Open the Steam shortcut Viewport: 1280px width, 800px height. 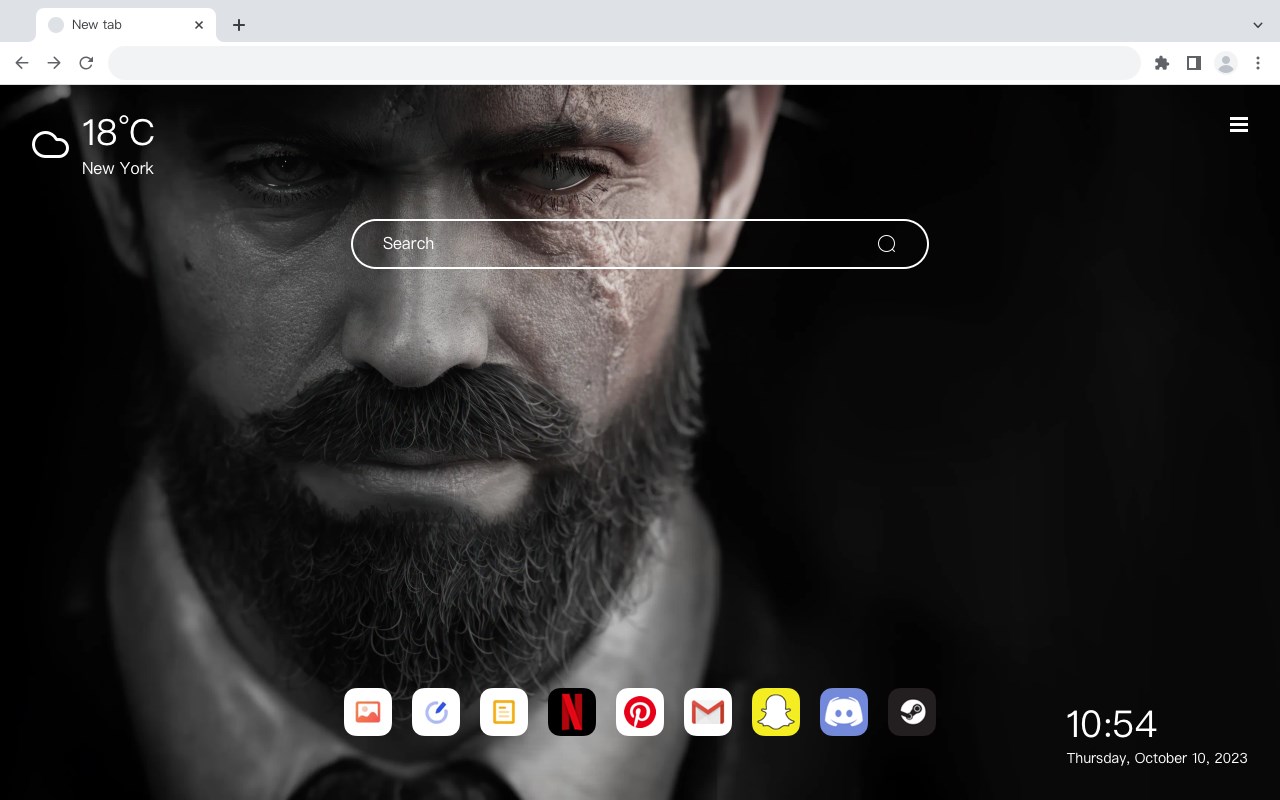click(912, 712)
